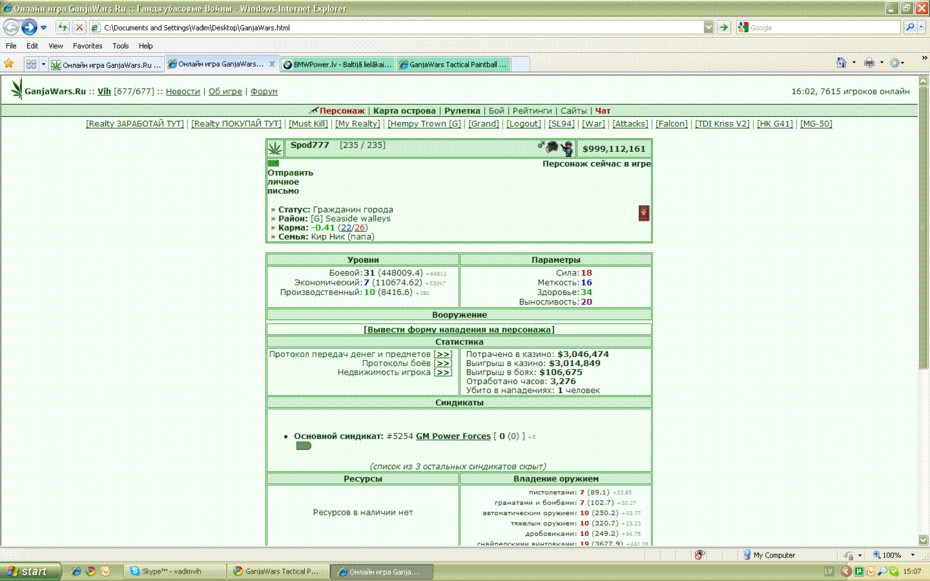This screenshot has height=581, width=930.
Task: Show Quick Tabs thumbnails view
Action: click(31, 64)
